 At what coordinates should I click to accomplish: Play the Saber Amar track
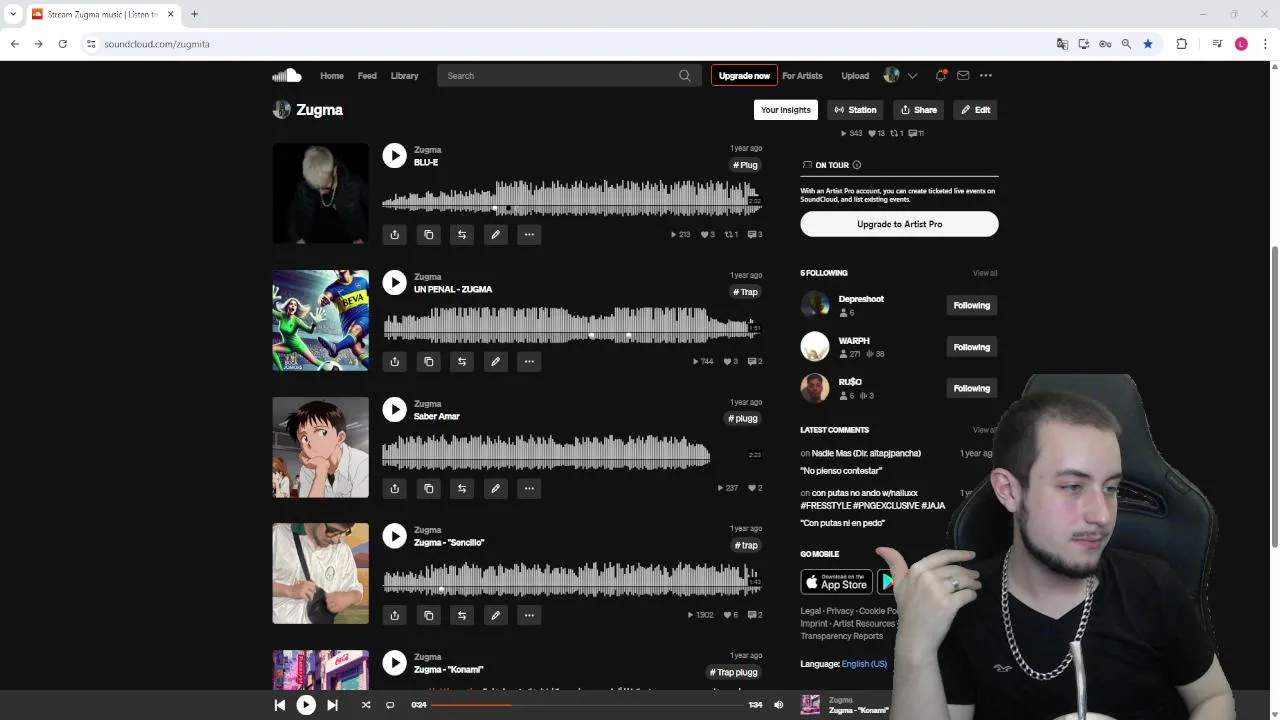[395, 409]
